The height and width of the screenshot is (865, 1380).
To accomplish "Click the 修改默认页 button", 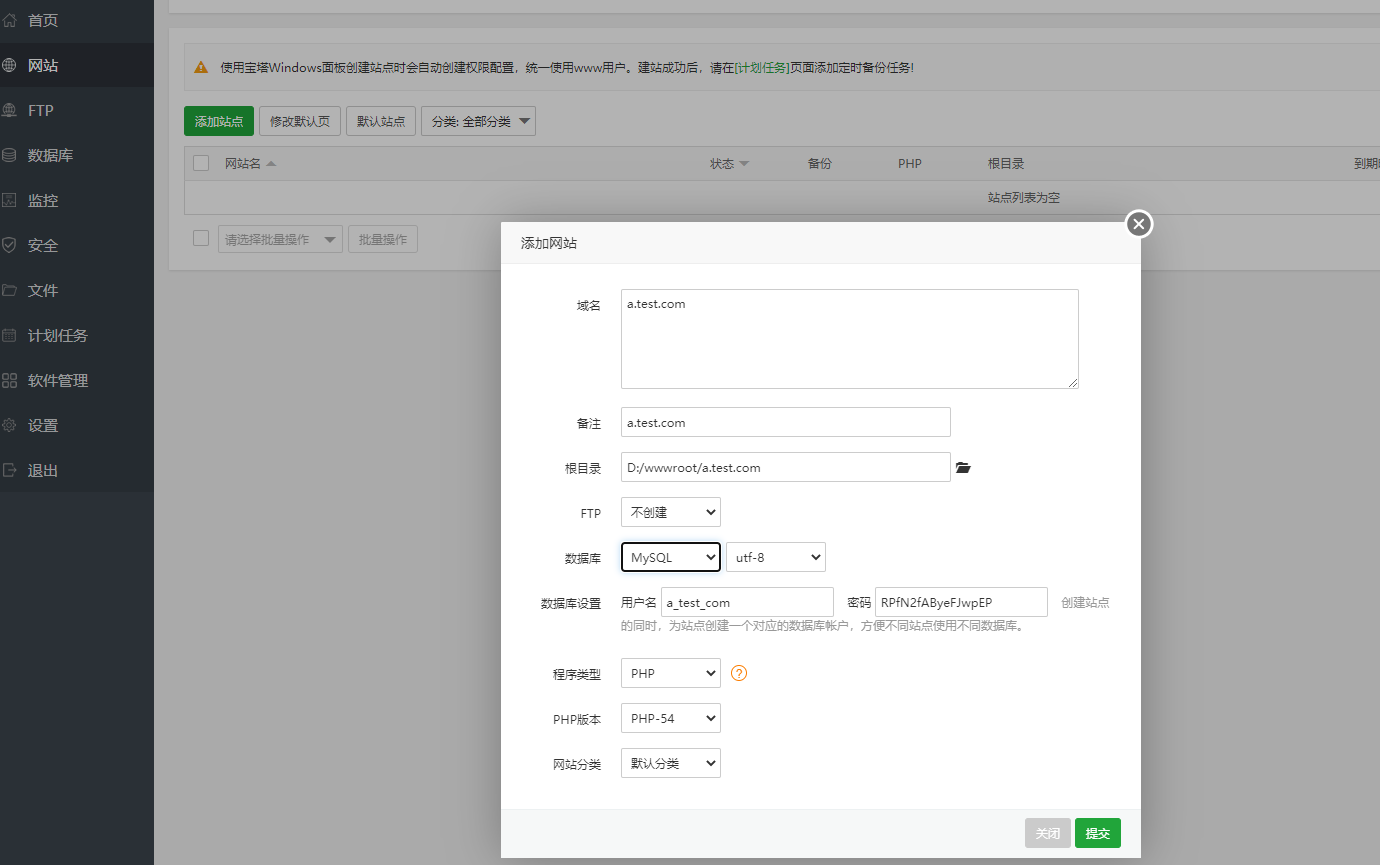I will (x=300, y=121).
